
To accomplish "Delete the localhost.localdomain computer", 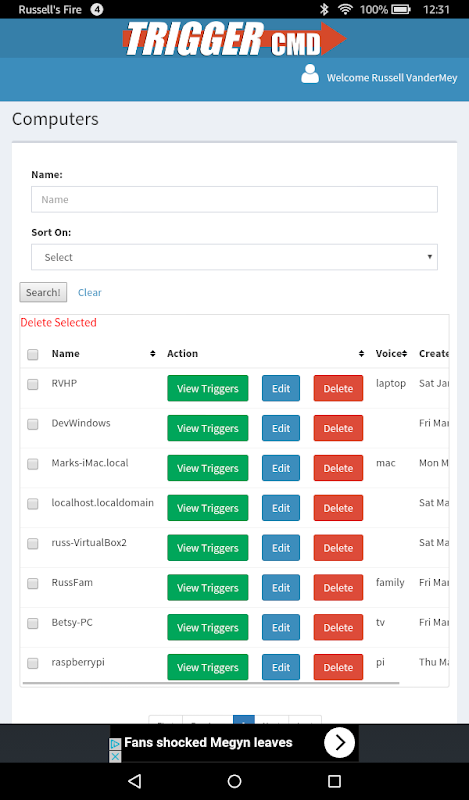I will pyautogui.click(x=338, y=508).
